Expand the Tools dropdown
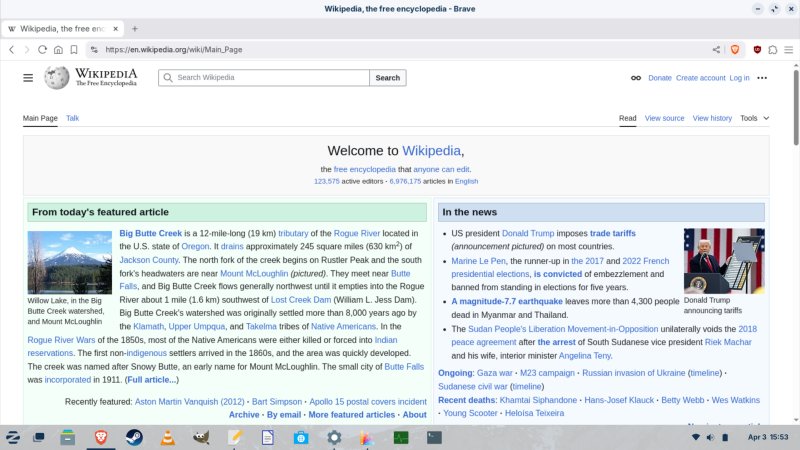This screenshot has height=450, width=800. coord(754,118)
